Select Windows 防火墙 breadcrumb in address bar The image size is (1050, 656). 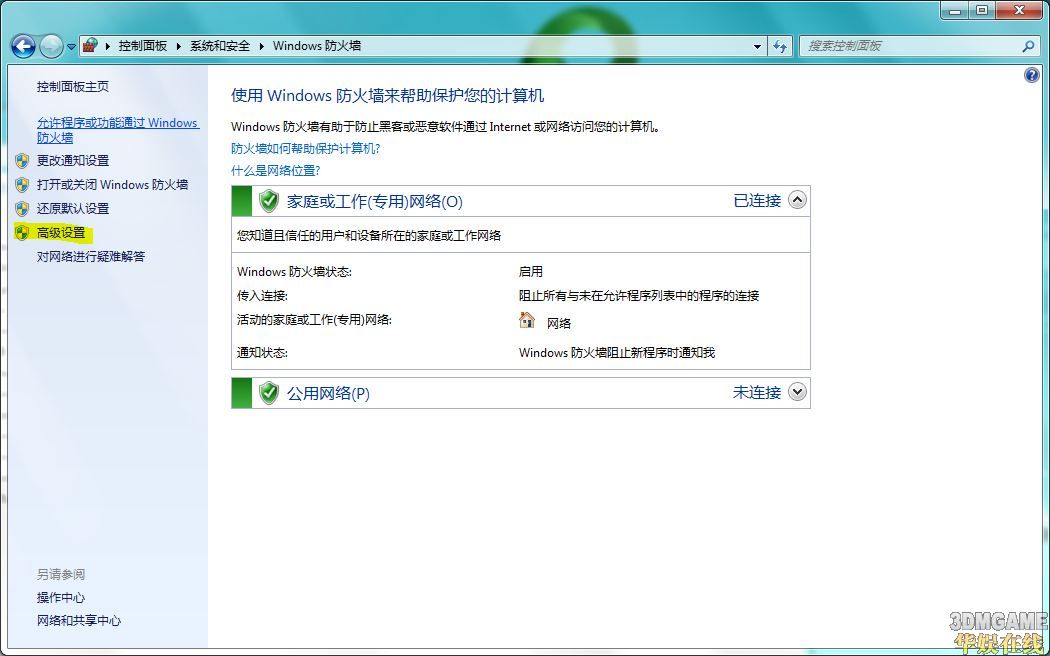(317, 46)
